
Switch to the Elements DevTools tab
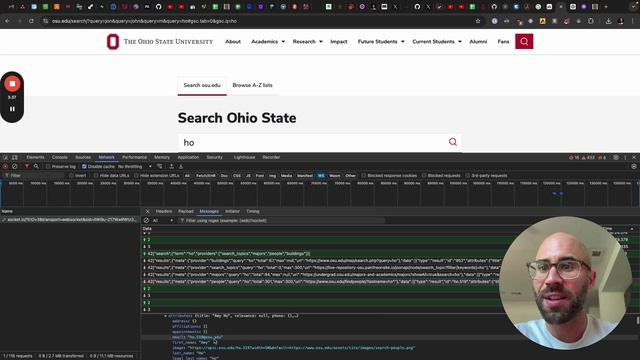(35, 157)
